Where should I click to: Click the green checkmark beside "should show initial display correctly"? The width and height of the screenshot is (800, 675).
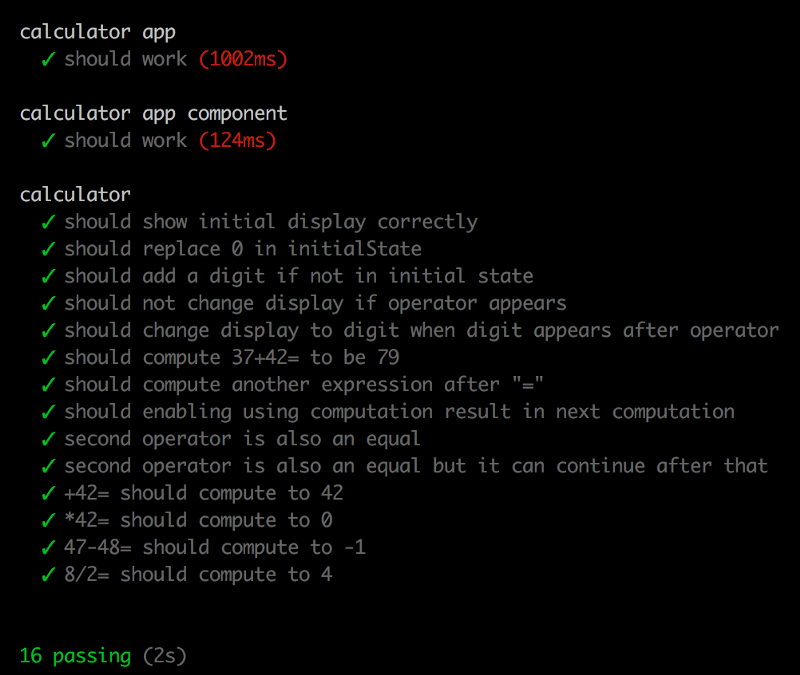pyautogui.click(x=47, y=222)
